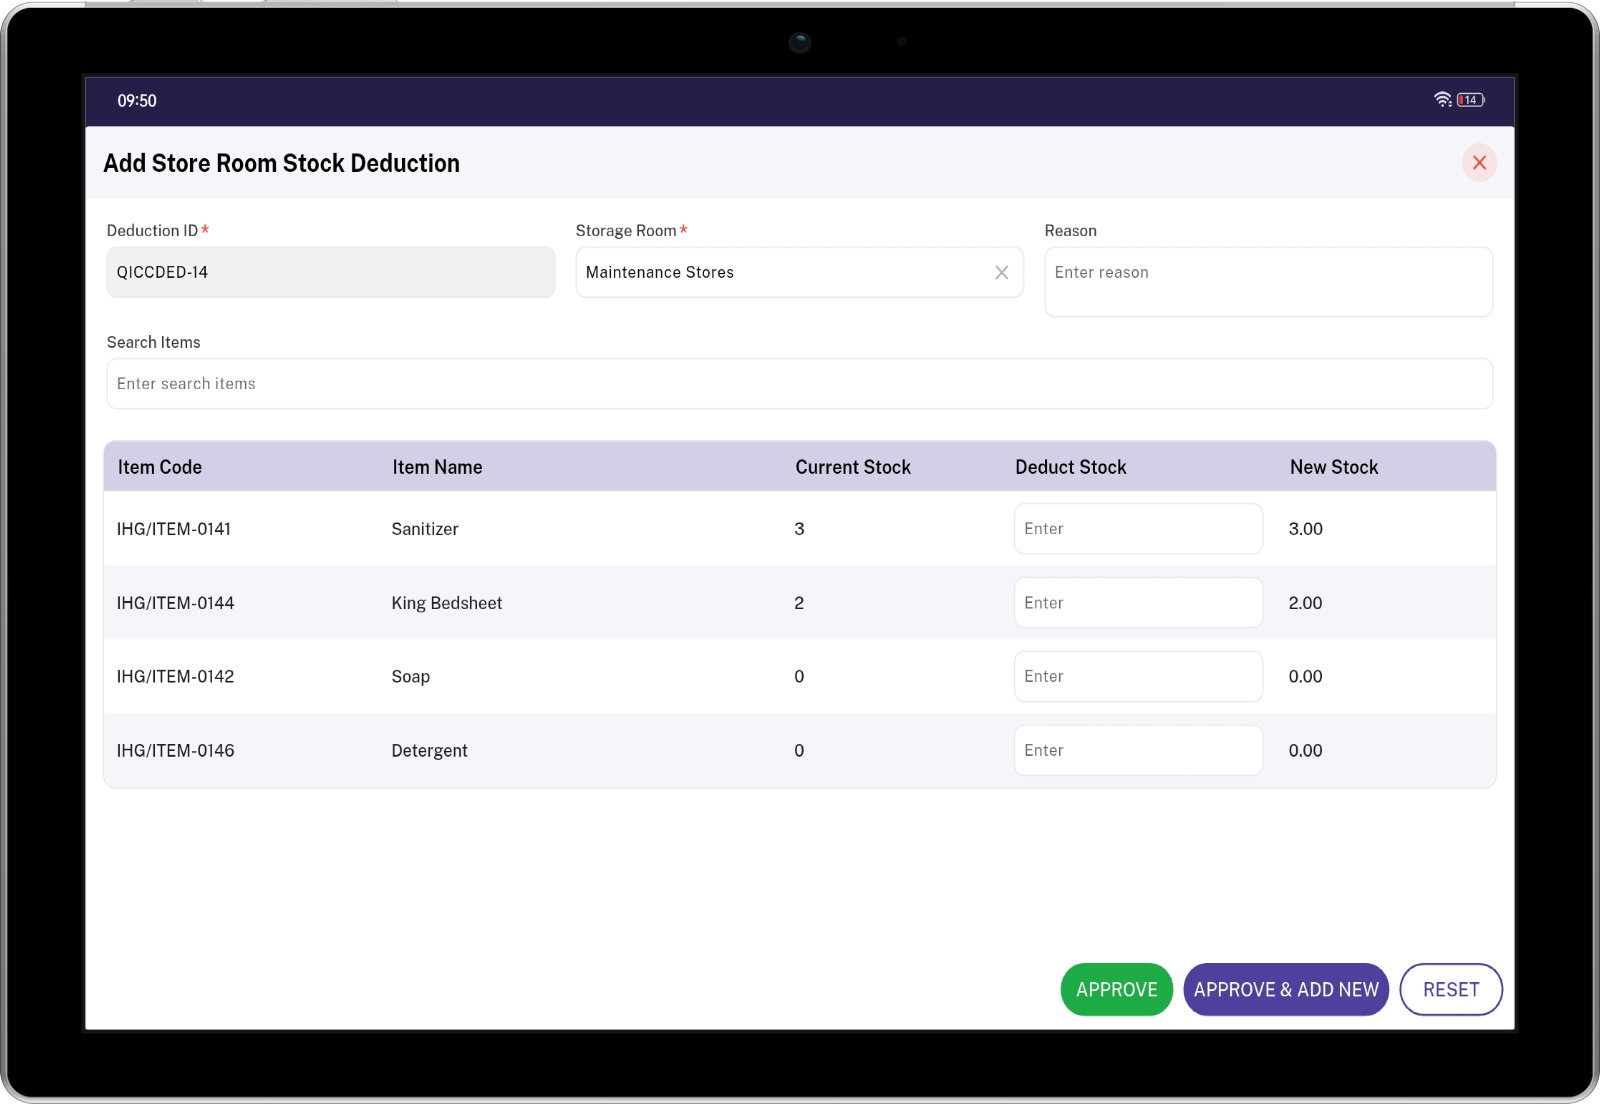Click the Detergent item name
Viewport: 1600px width, 1104px height.
429,751
